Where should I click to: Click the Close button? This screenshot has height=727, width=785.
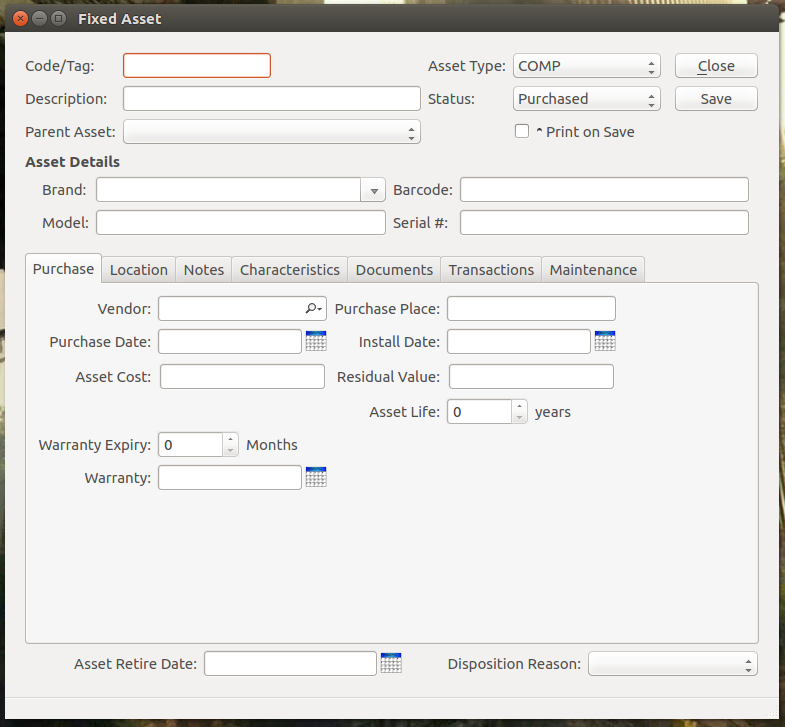[716, 66]
